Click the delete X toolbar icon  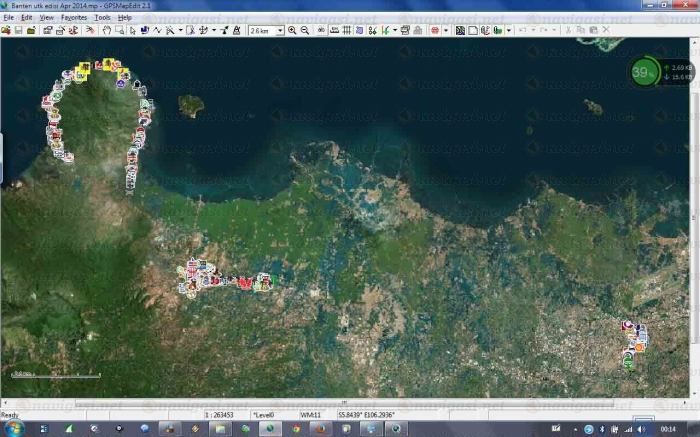[605, 30]
